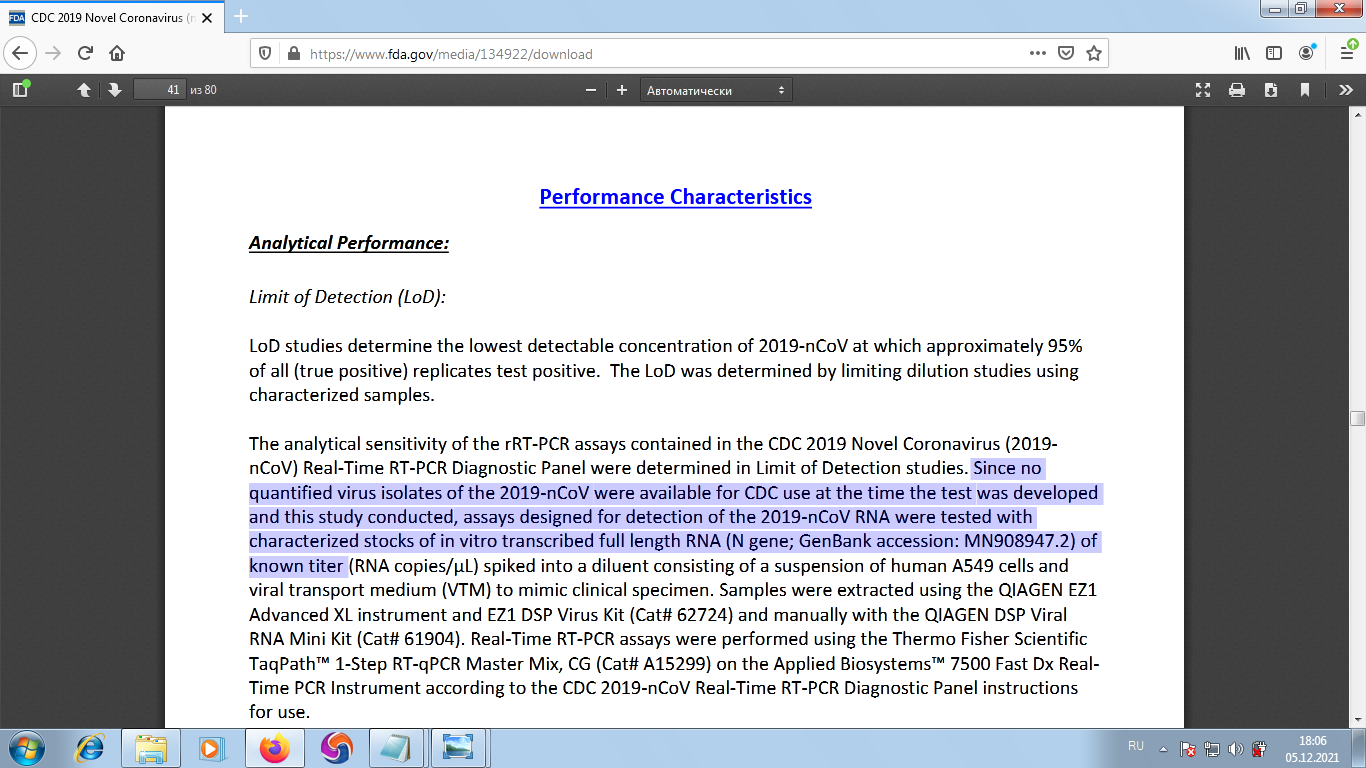Enter presentation mode in PDF viewer
Image resolution: width=1366 pixels, height=768 pixels.
[x=1203, y=89]
